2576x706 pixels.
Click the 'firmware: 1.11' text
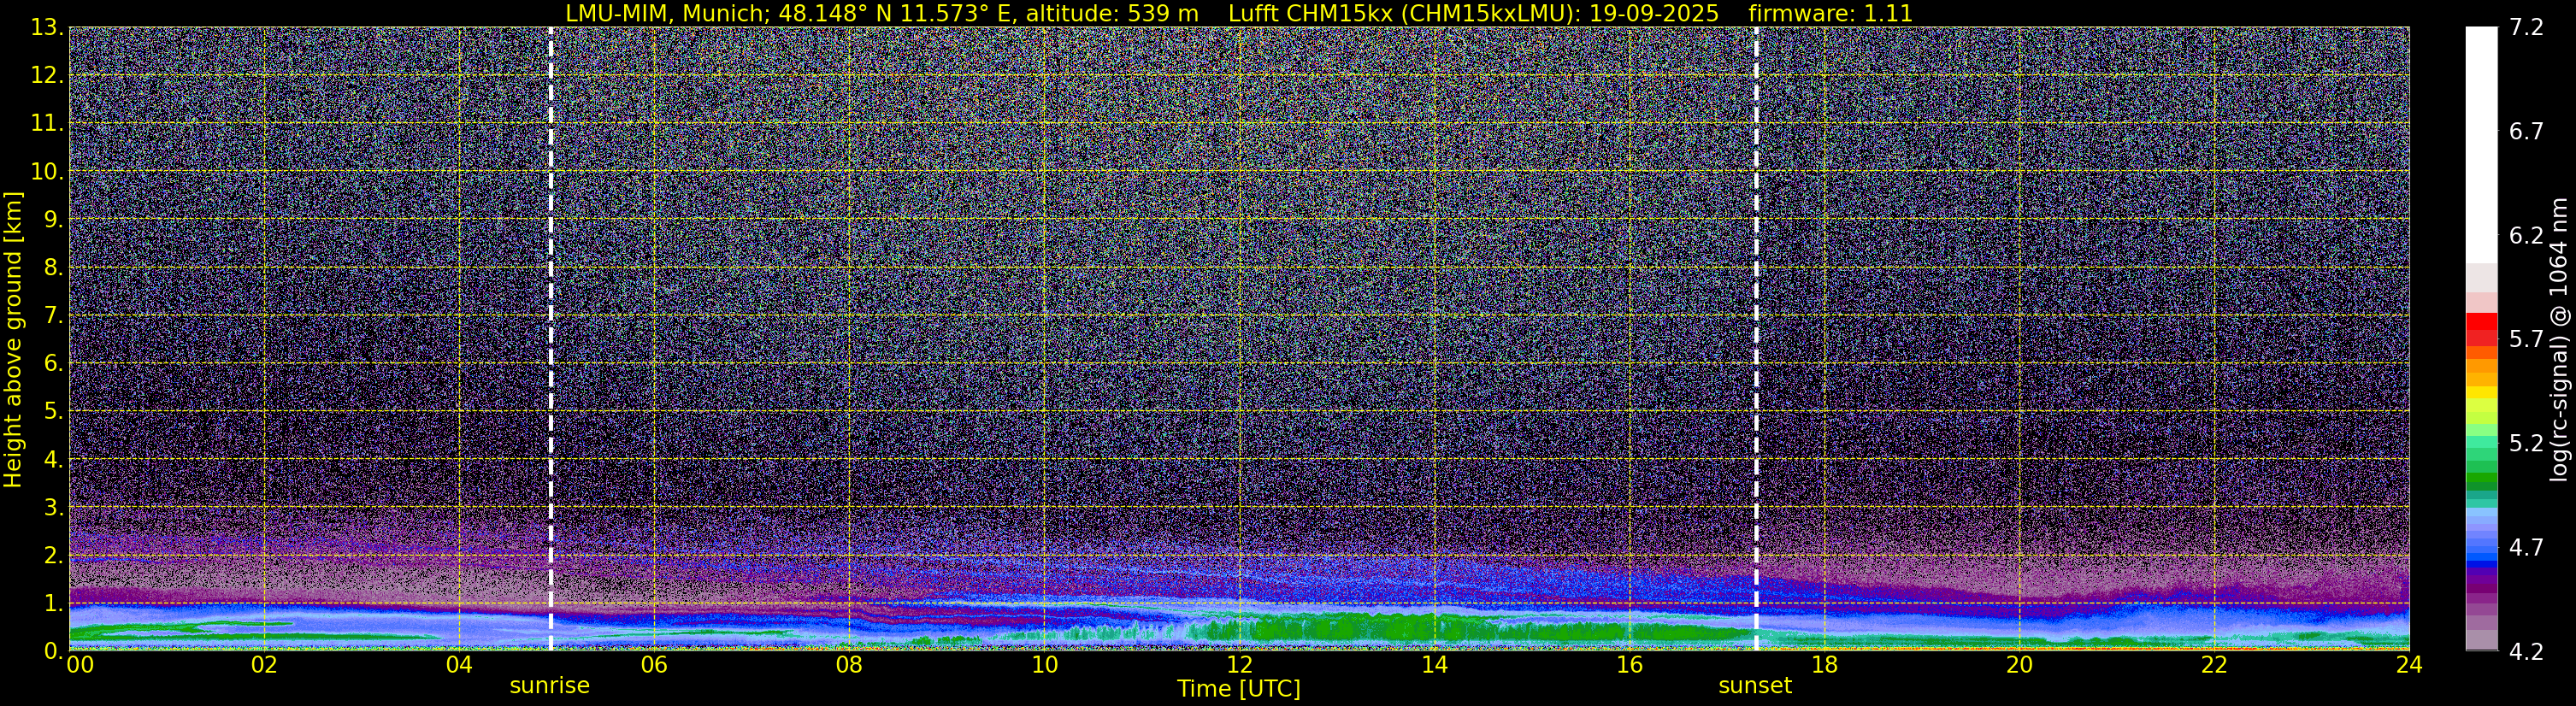pos(1831,14)
